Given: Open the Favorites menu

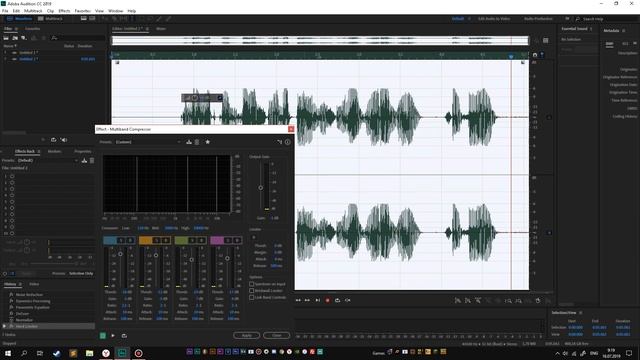Looking at the screenshot, I should [x=82, y=11].
